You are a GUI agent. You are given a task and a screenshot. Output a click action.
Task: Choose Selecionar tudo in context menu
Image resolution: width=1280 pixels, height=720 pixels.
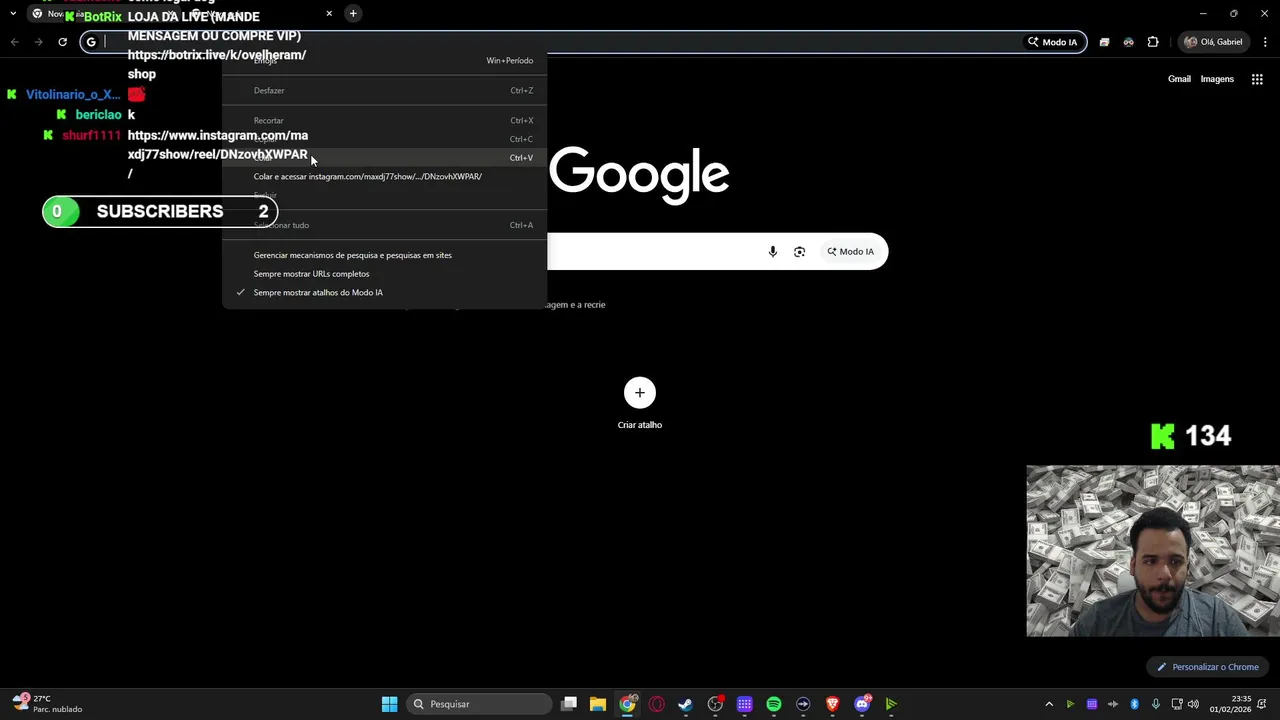click(x=384, y=225)
